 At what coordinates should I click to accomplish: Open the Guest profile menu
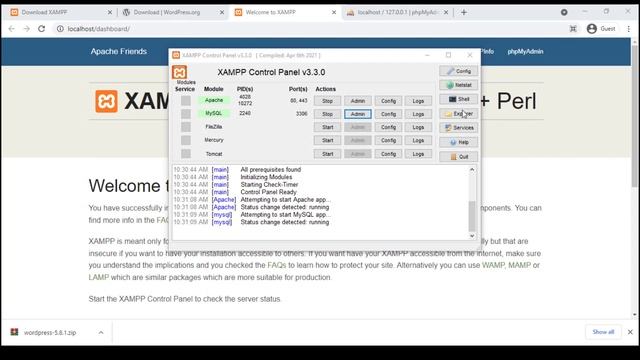pos(601,29)
